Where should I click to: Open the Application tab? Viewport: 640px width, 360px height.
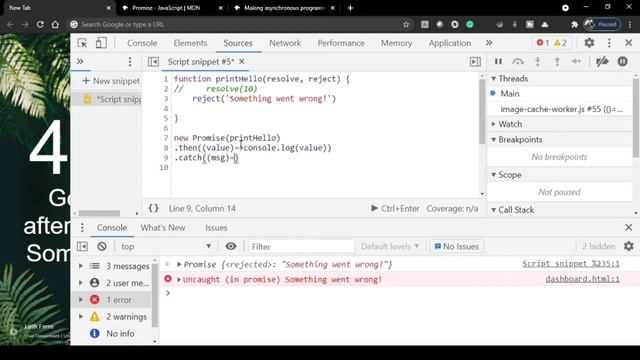(x=449, y=43)
